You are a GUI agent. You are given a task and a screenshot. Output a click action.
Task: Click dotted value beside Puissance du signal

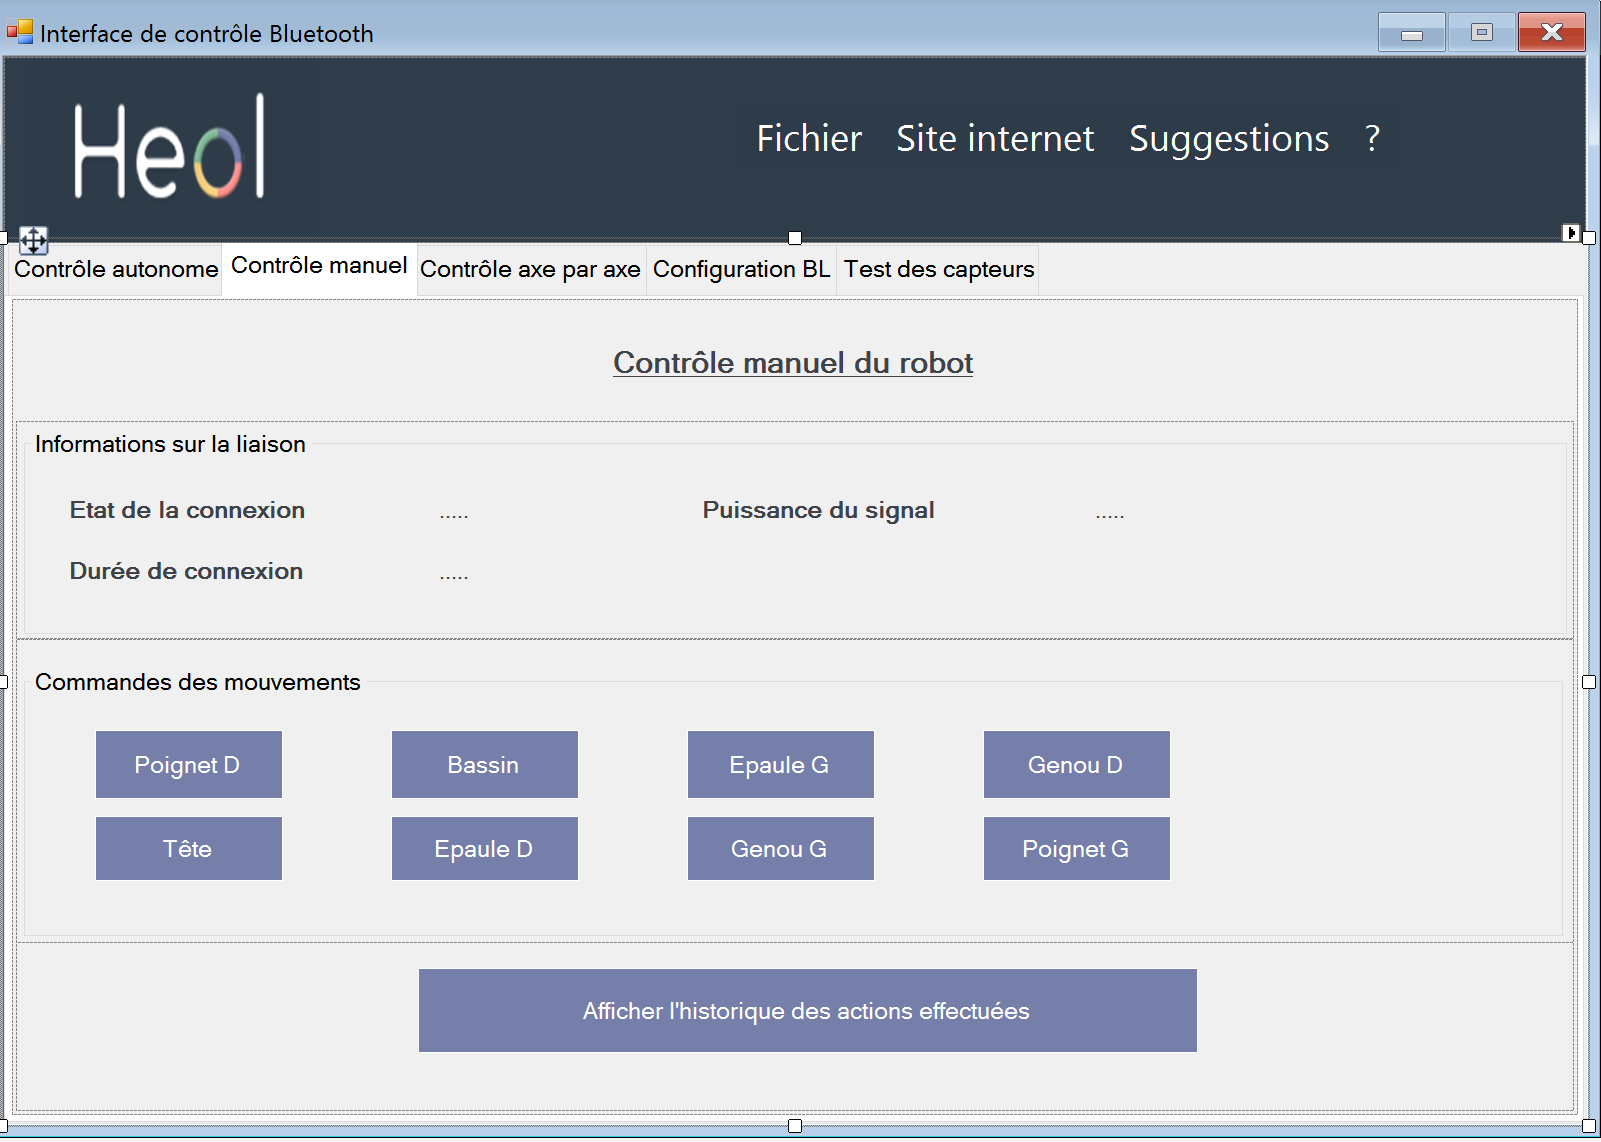click(1110, 514)
